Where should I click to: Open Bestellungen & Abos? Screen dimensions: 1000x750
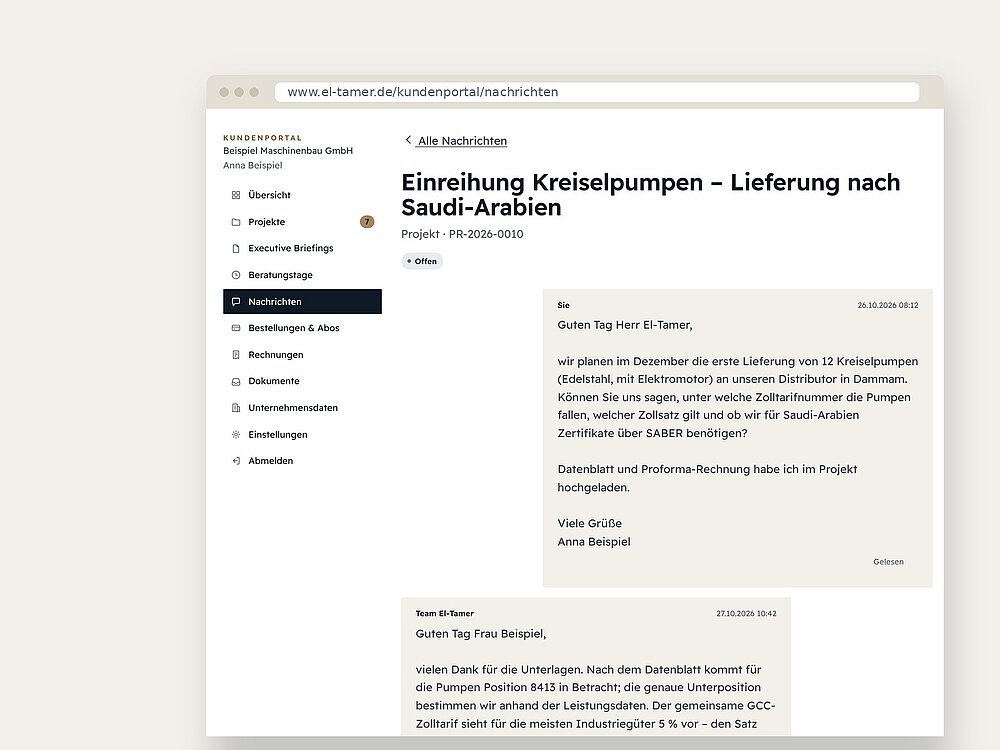tap(302, 328)
